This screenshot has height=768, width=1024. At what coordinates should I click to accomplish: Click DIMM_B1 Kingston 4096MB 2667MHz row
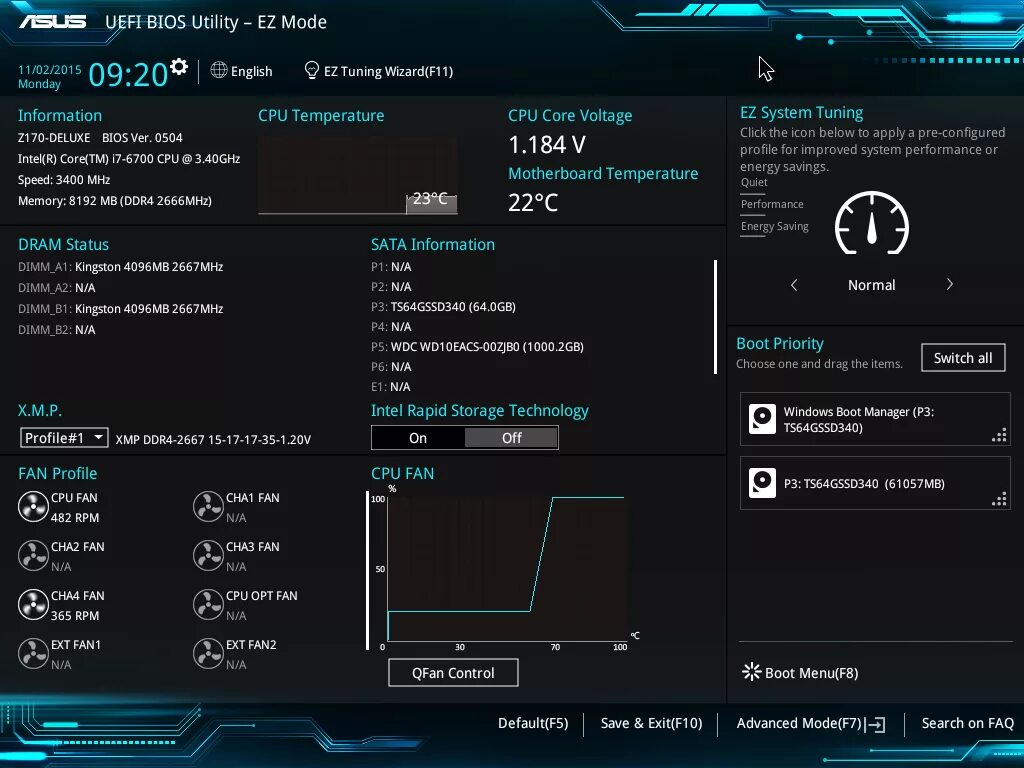click(x=120, y=308)
